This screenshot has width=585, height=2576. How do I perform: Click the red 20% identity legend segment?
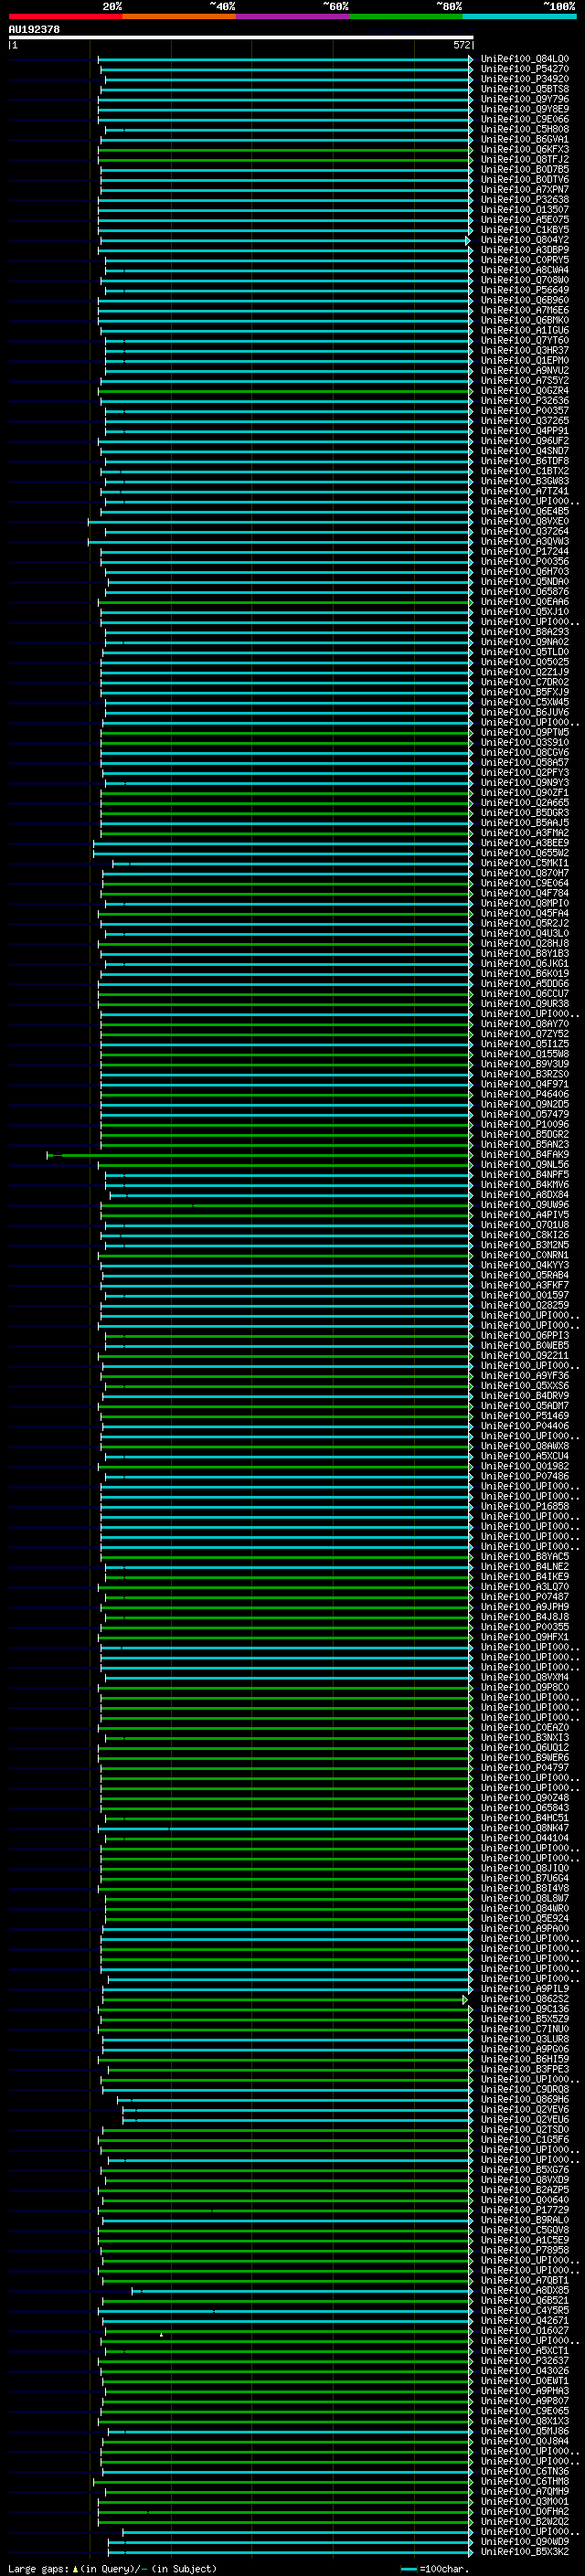pyautogui.click(x=65, y=16)
